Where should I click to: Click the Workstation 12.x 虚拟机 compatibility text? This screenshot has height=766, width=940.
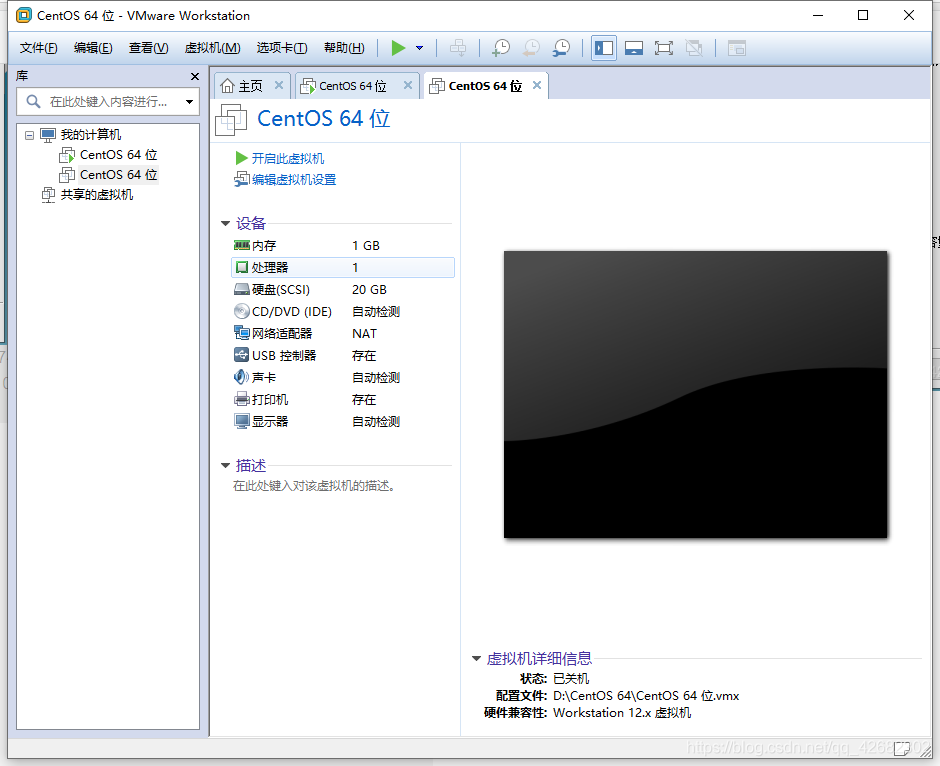622,713
